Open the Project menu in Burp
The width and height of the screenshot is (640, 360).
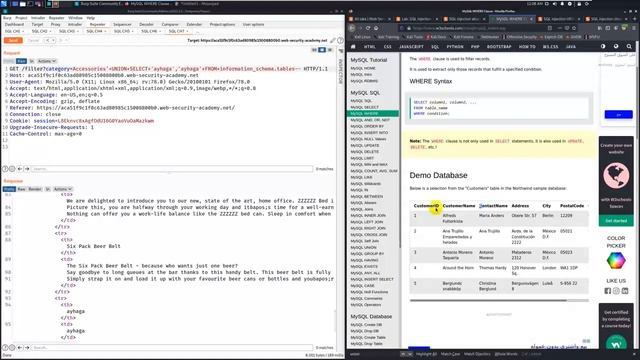[21, 18]
